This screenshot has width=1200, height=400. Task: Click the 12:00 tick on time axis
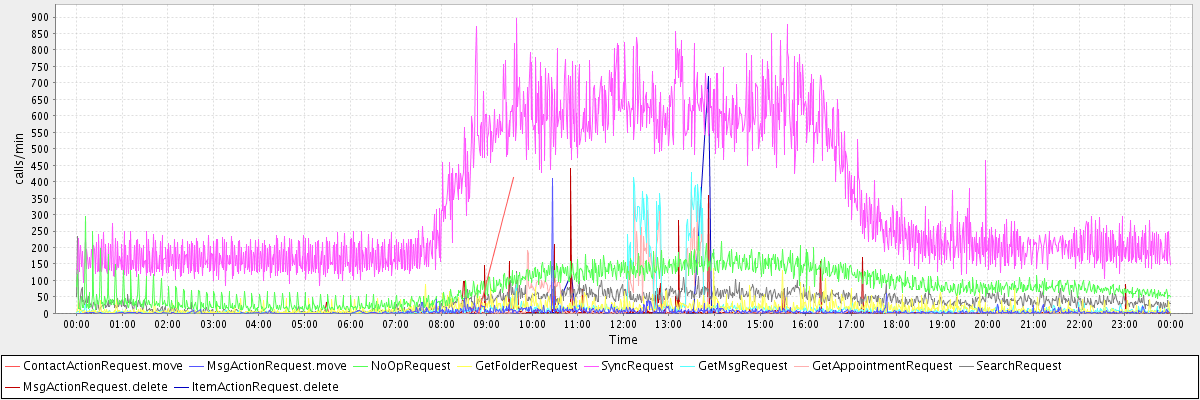click(623, 324)
